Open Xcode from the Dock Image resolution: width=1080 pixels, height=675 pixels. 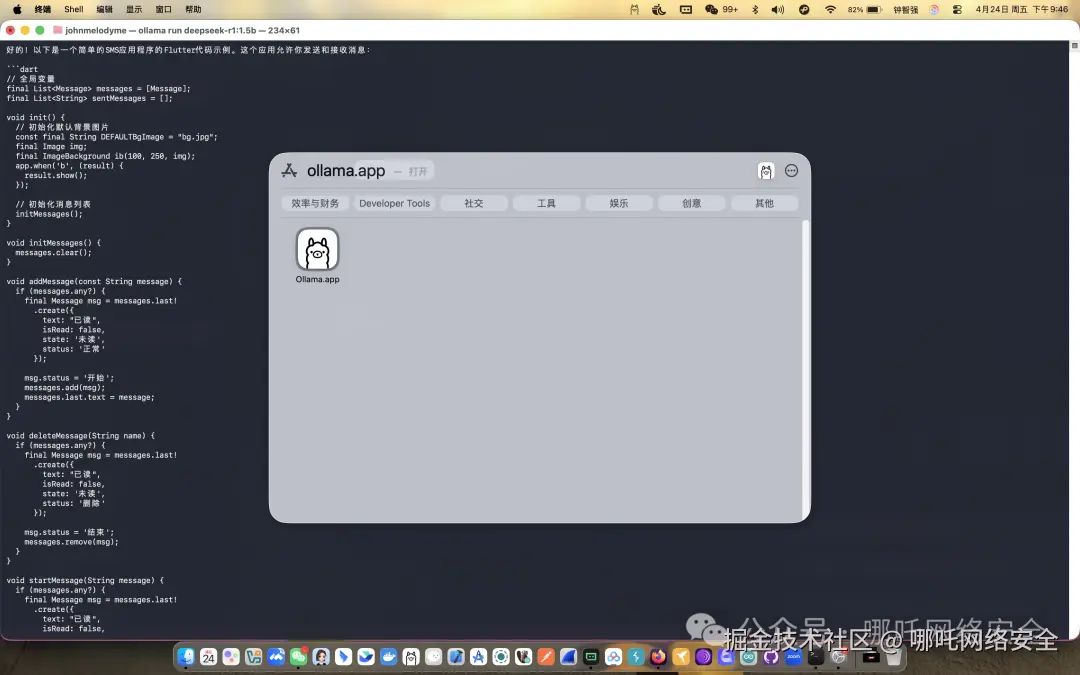click(456, 657)
